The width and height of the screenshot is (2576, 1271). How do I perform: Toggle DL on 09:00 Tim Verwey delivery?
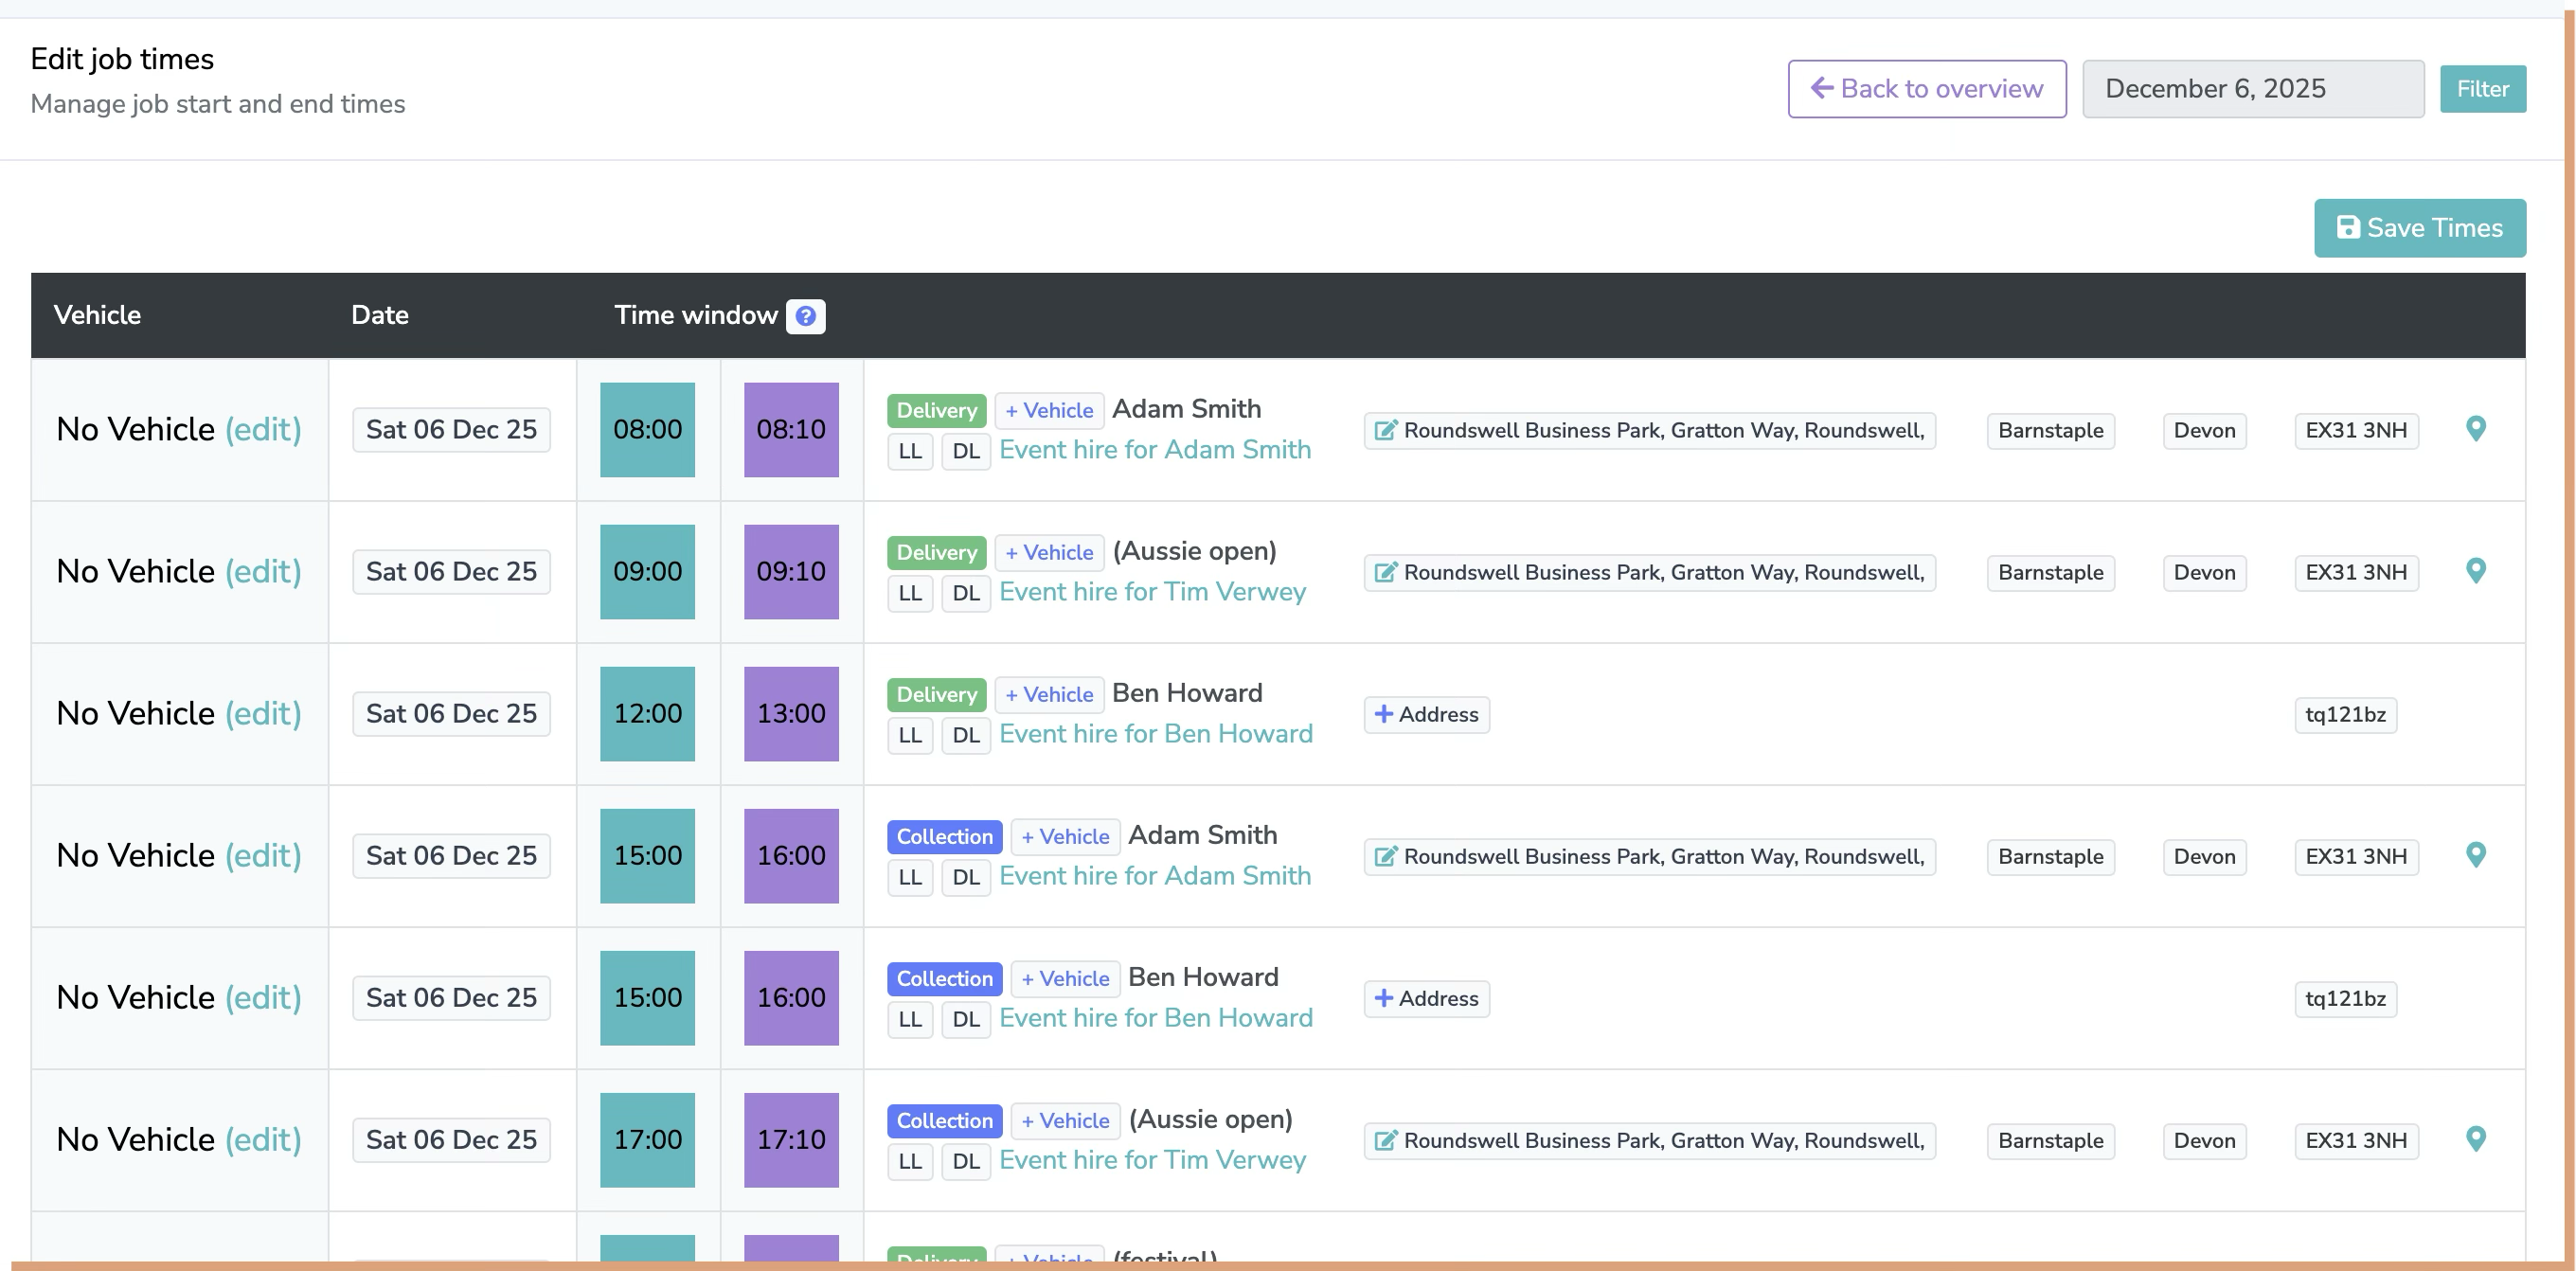click(x=966, y=593)
